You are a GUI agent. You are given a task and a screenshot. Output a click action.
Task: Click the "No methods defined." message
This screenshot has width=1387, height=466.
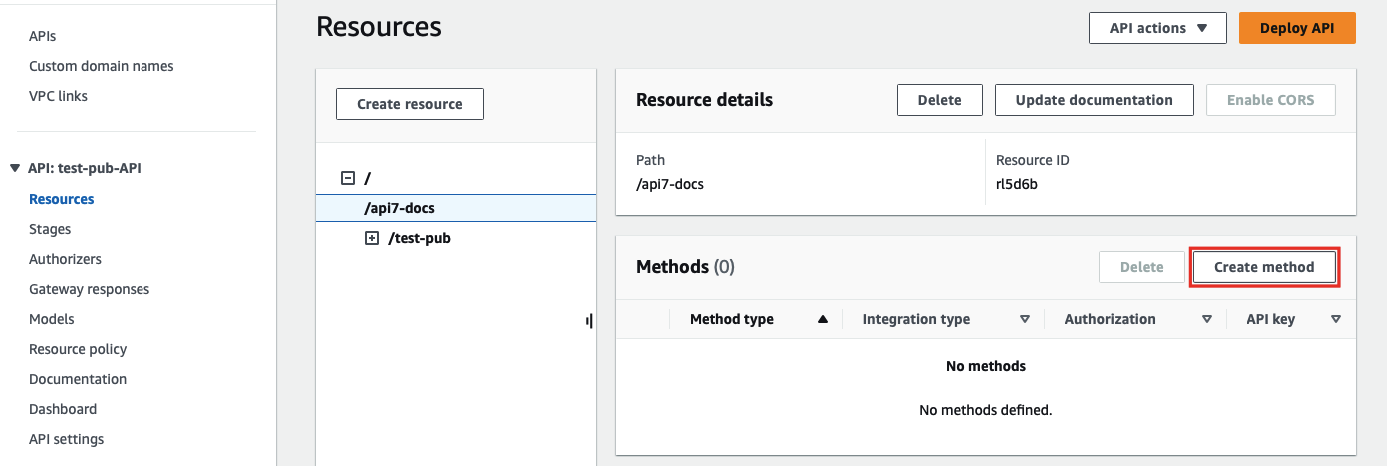tap(986, 410)
